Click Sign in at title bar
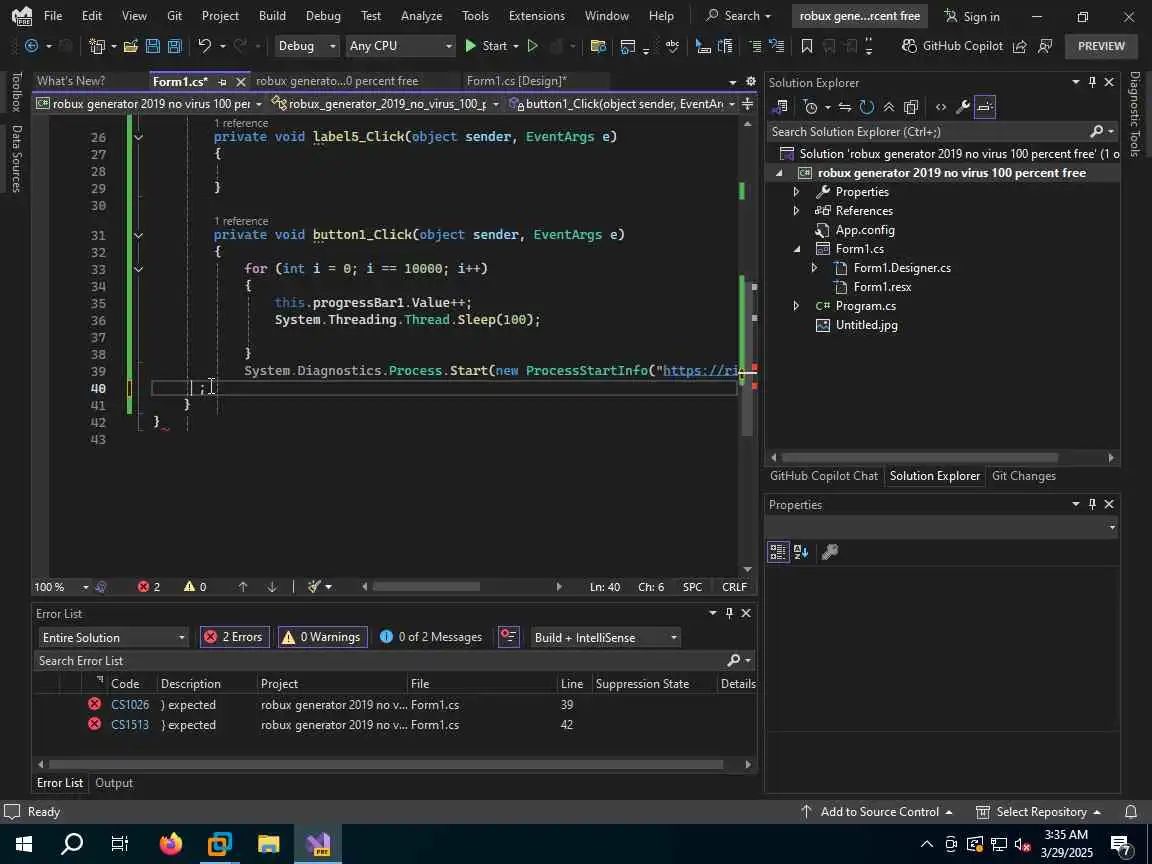Image resolution: width=1152 pixels, height=864 pixels. [972, 16]
